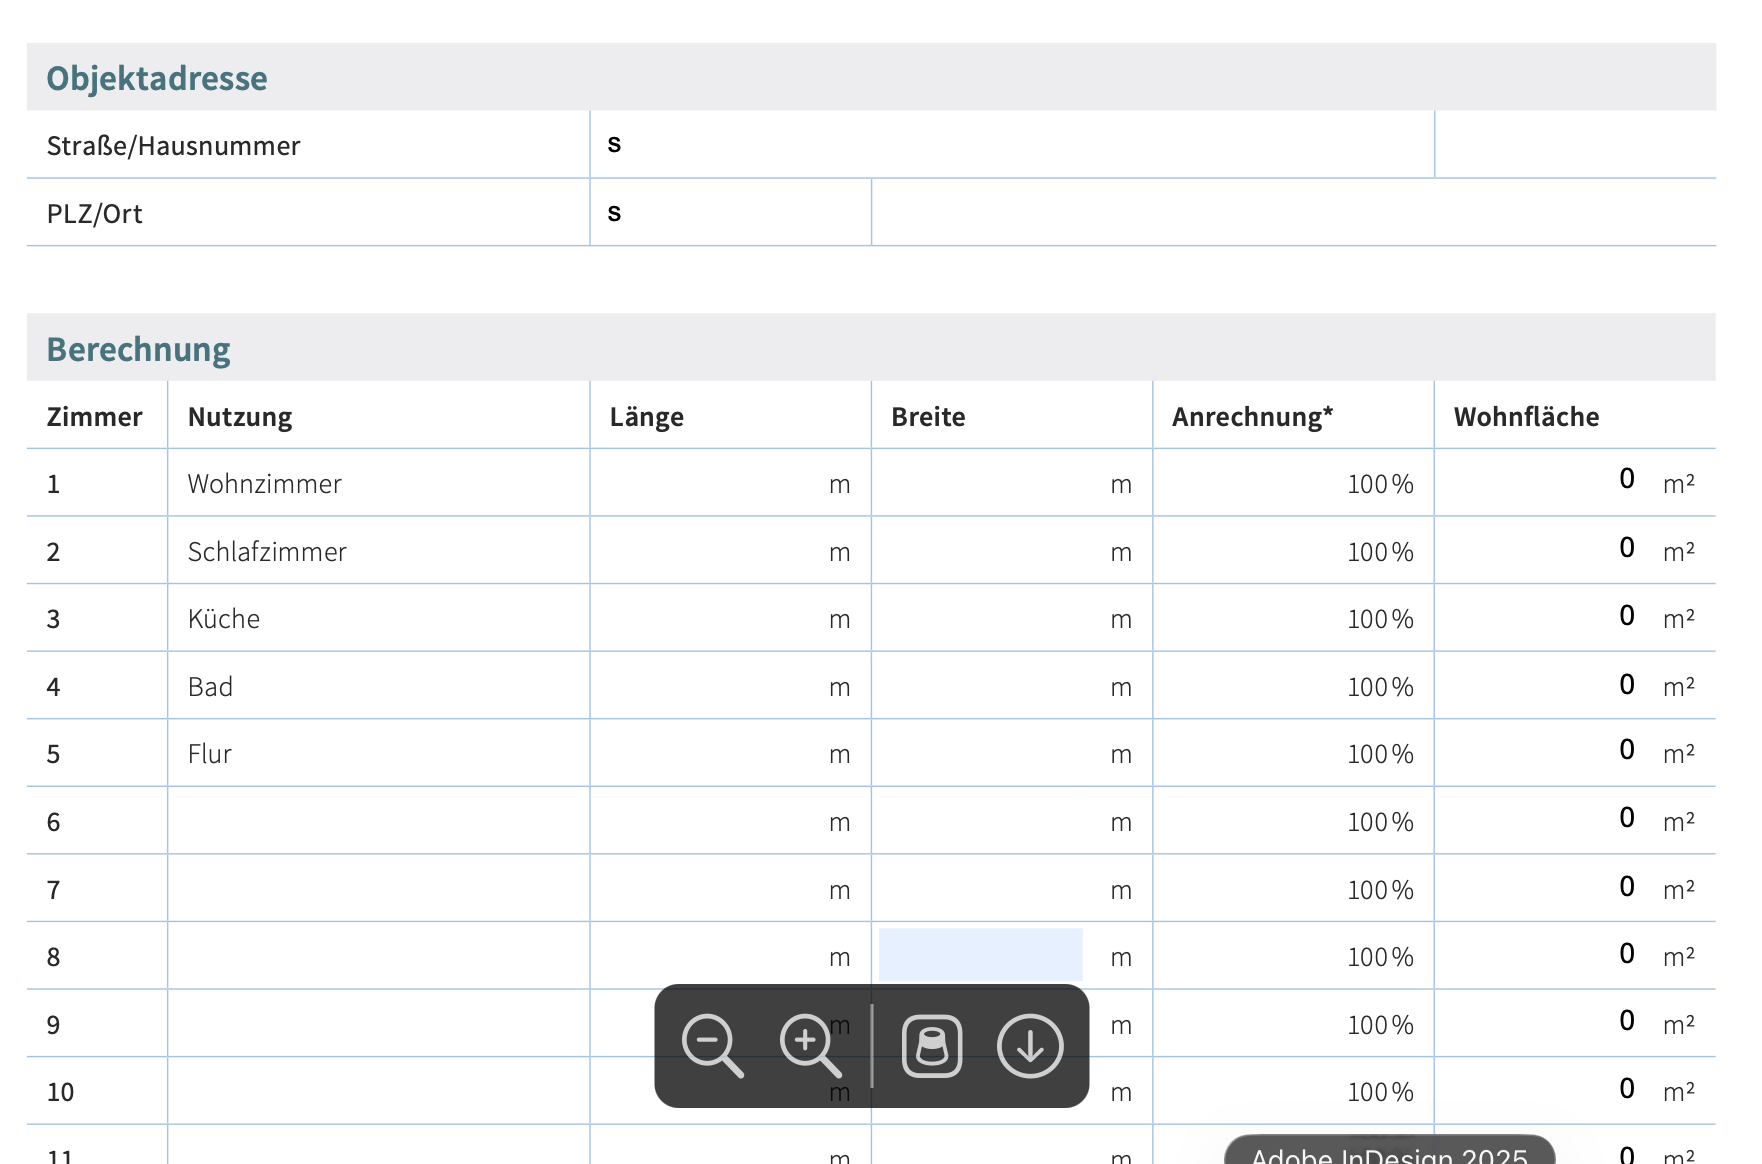
Task: Click the Breite field for Wohnzimmer
Action: 990,483
